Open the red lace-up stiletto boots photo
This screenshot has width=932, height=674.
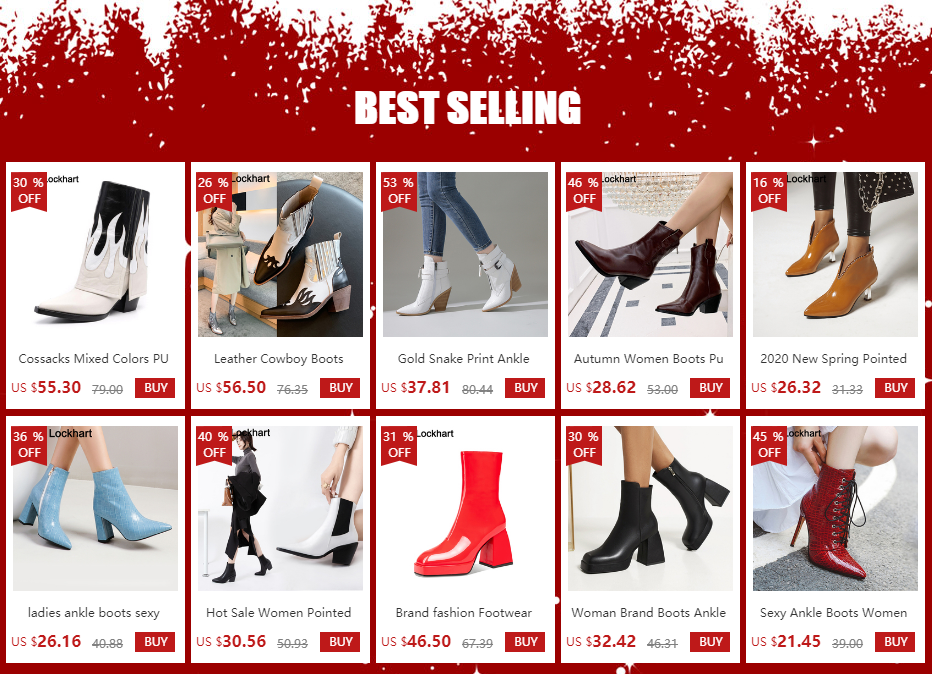(835, 508)
